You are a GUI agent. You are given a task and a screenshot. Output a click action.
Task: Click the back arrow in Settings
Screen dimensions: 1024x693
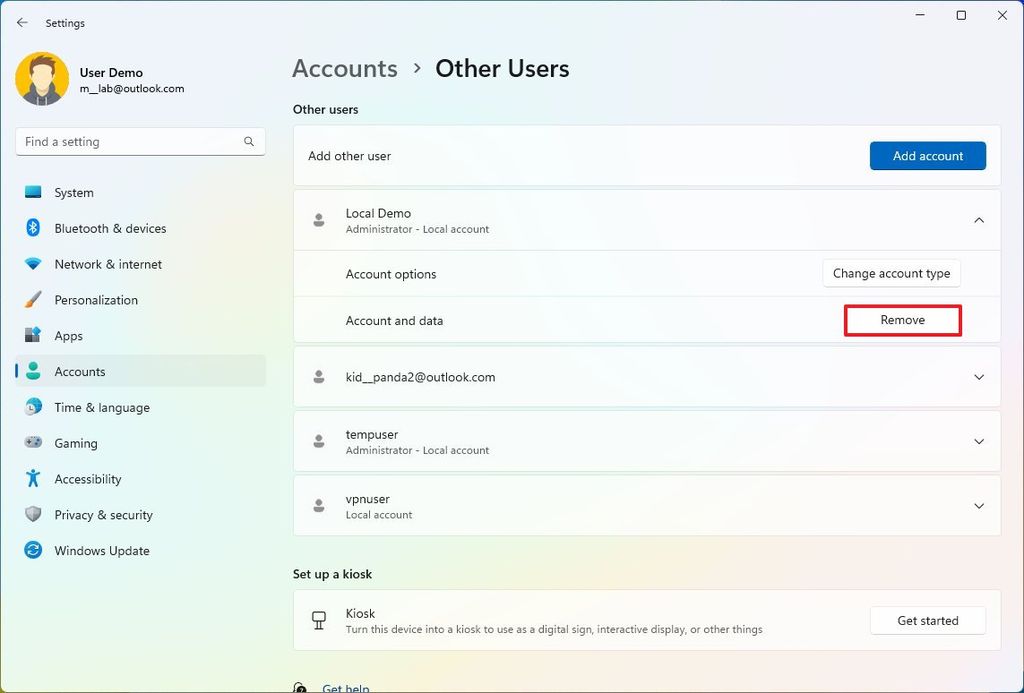click(22, 23)
